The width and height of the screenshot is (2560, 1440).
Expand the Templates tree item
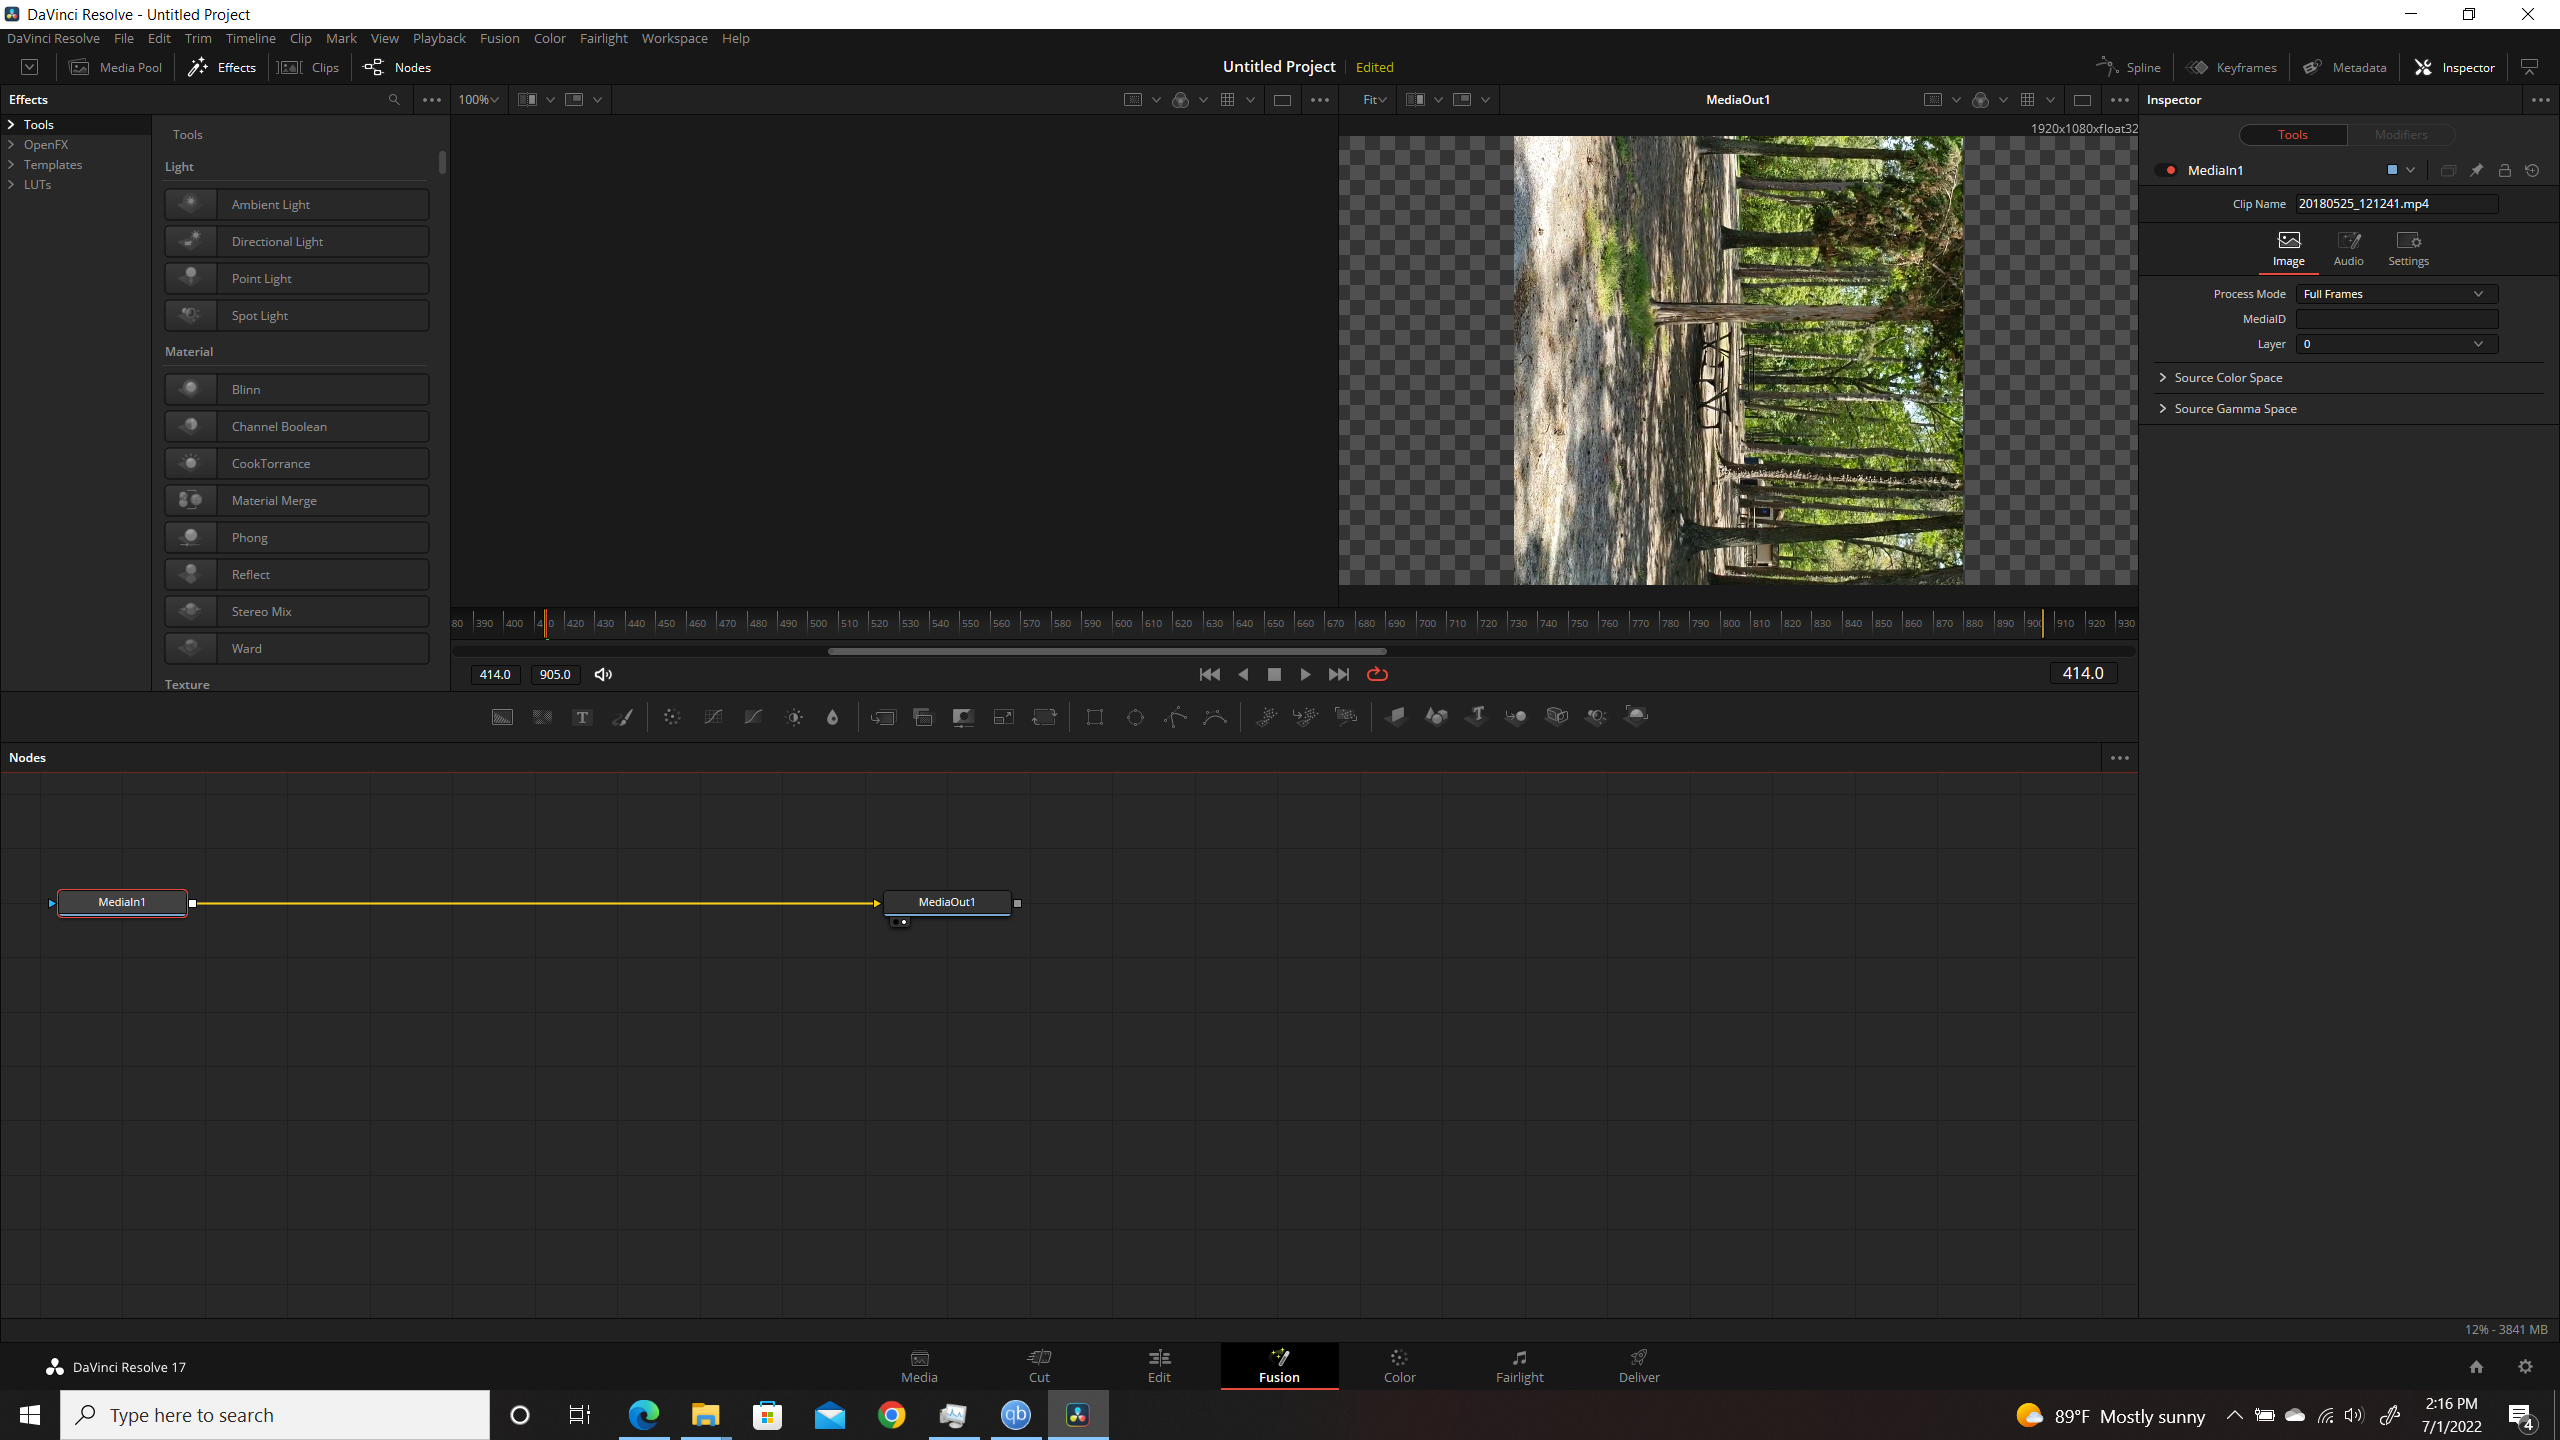pos(11,165)
